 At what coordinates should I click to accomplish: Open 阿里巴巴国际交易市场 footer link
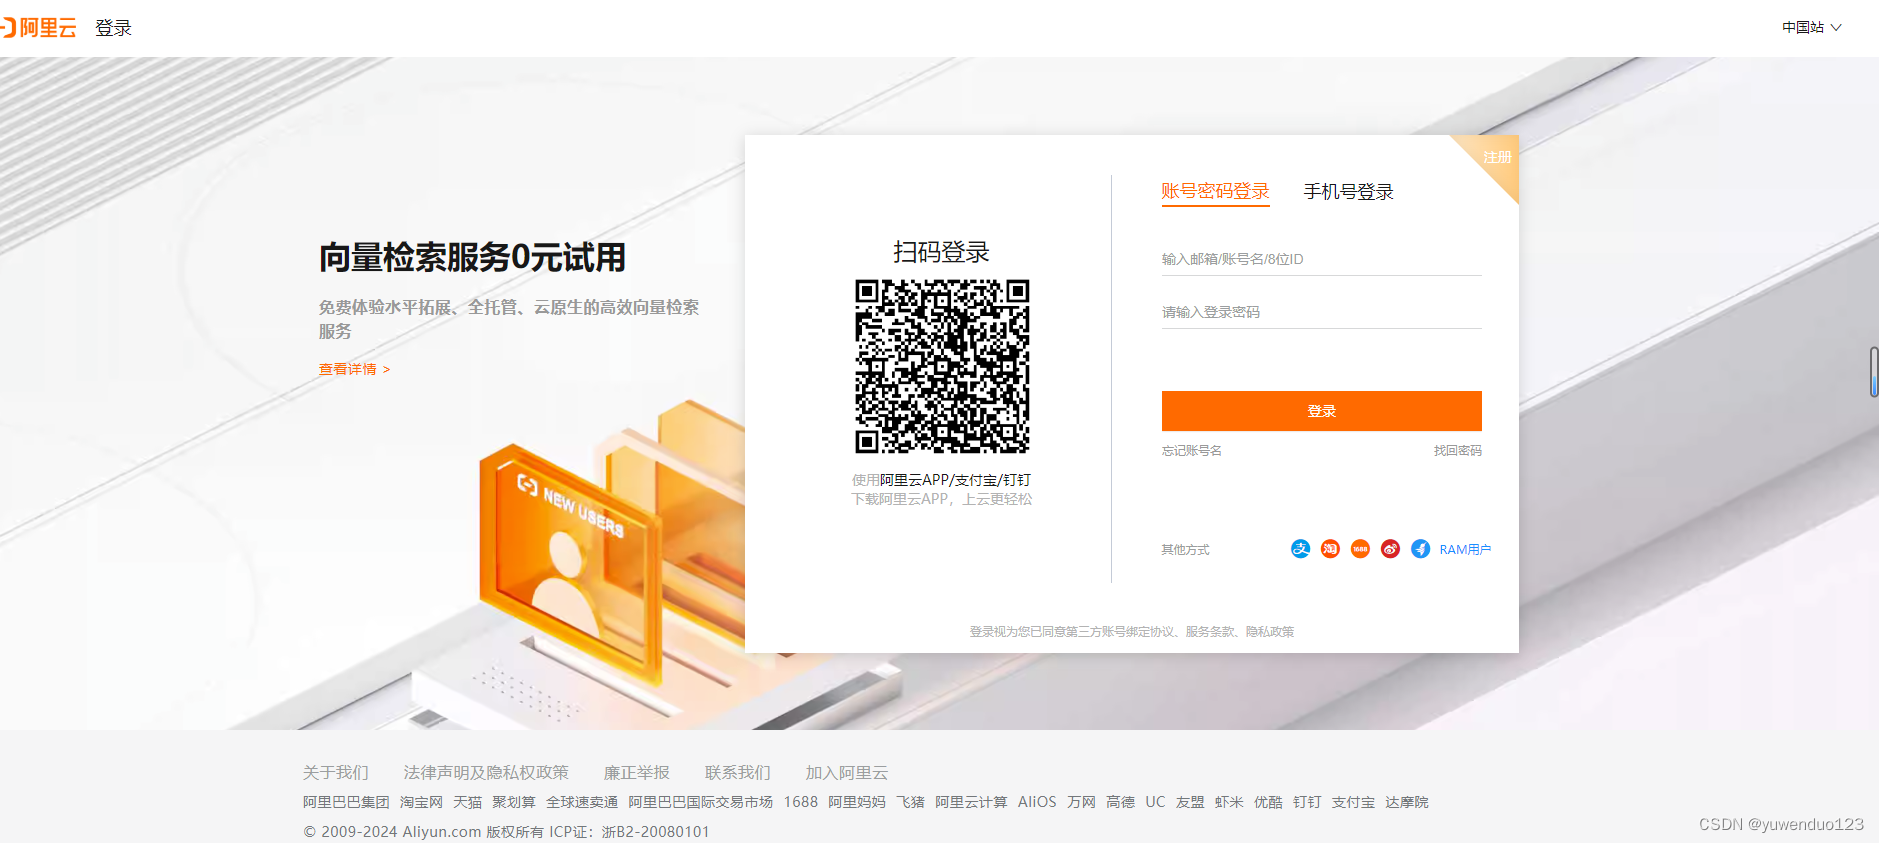tap(701, 802)
